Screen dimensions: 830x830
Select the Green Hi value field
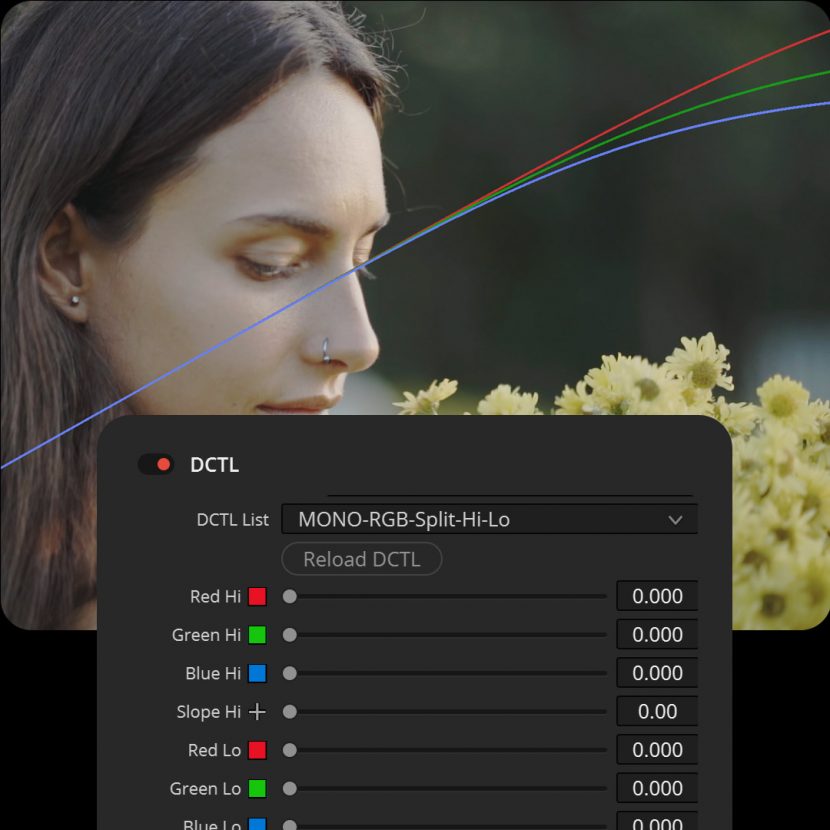tap(657, 635)
